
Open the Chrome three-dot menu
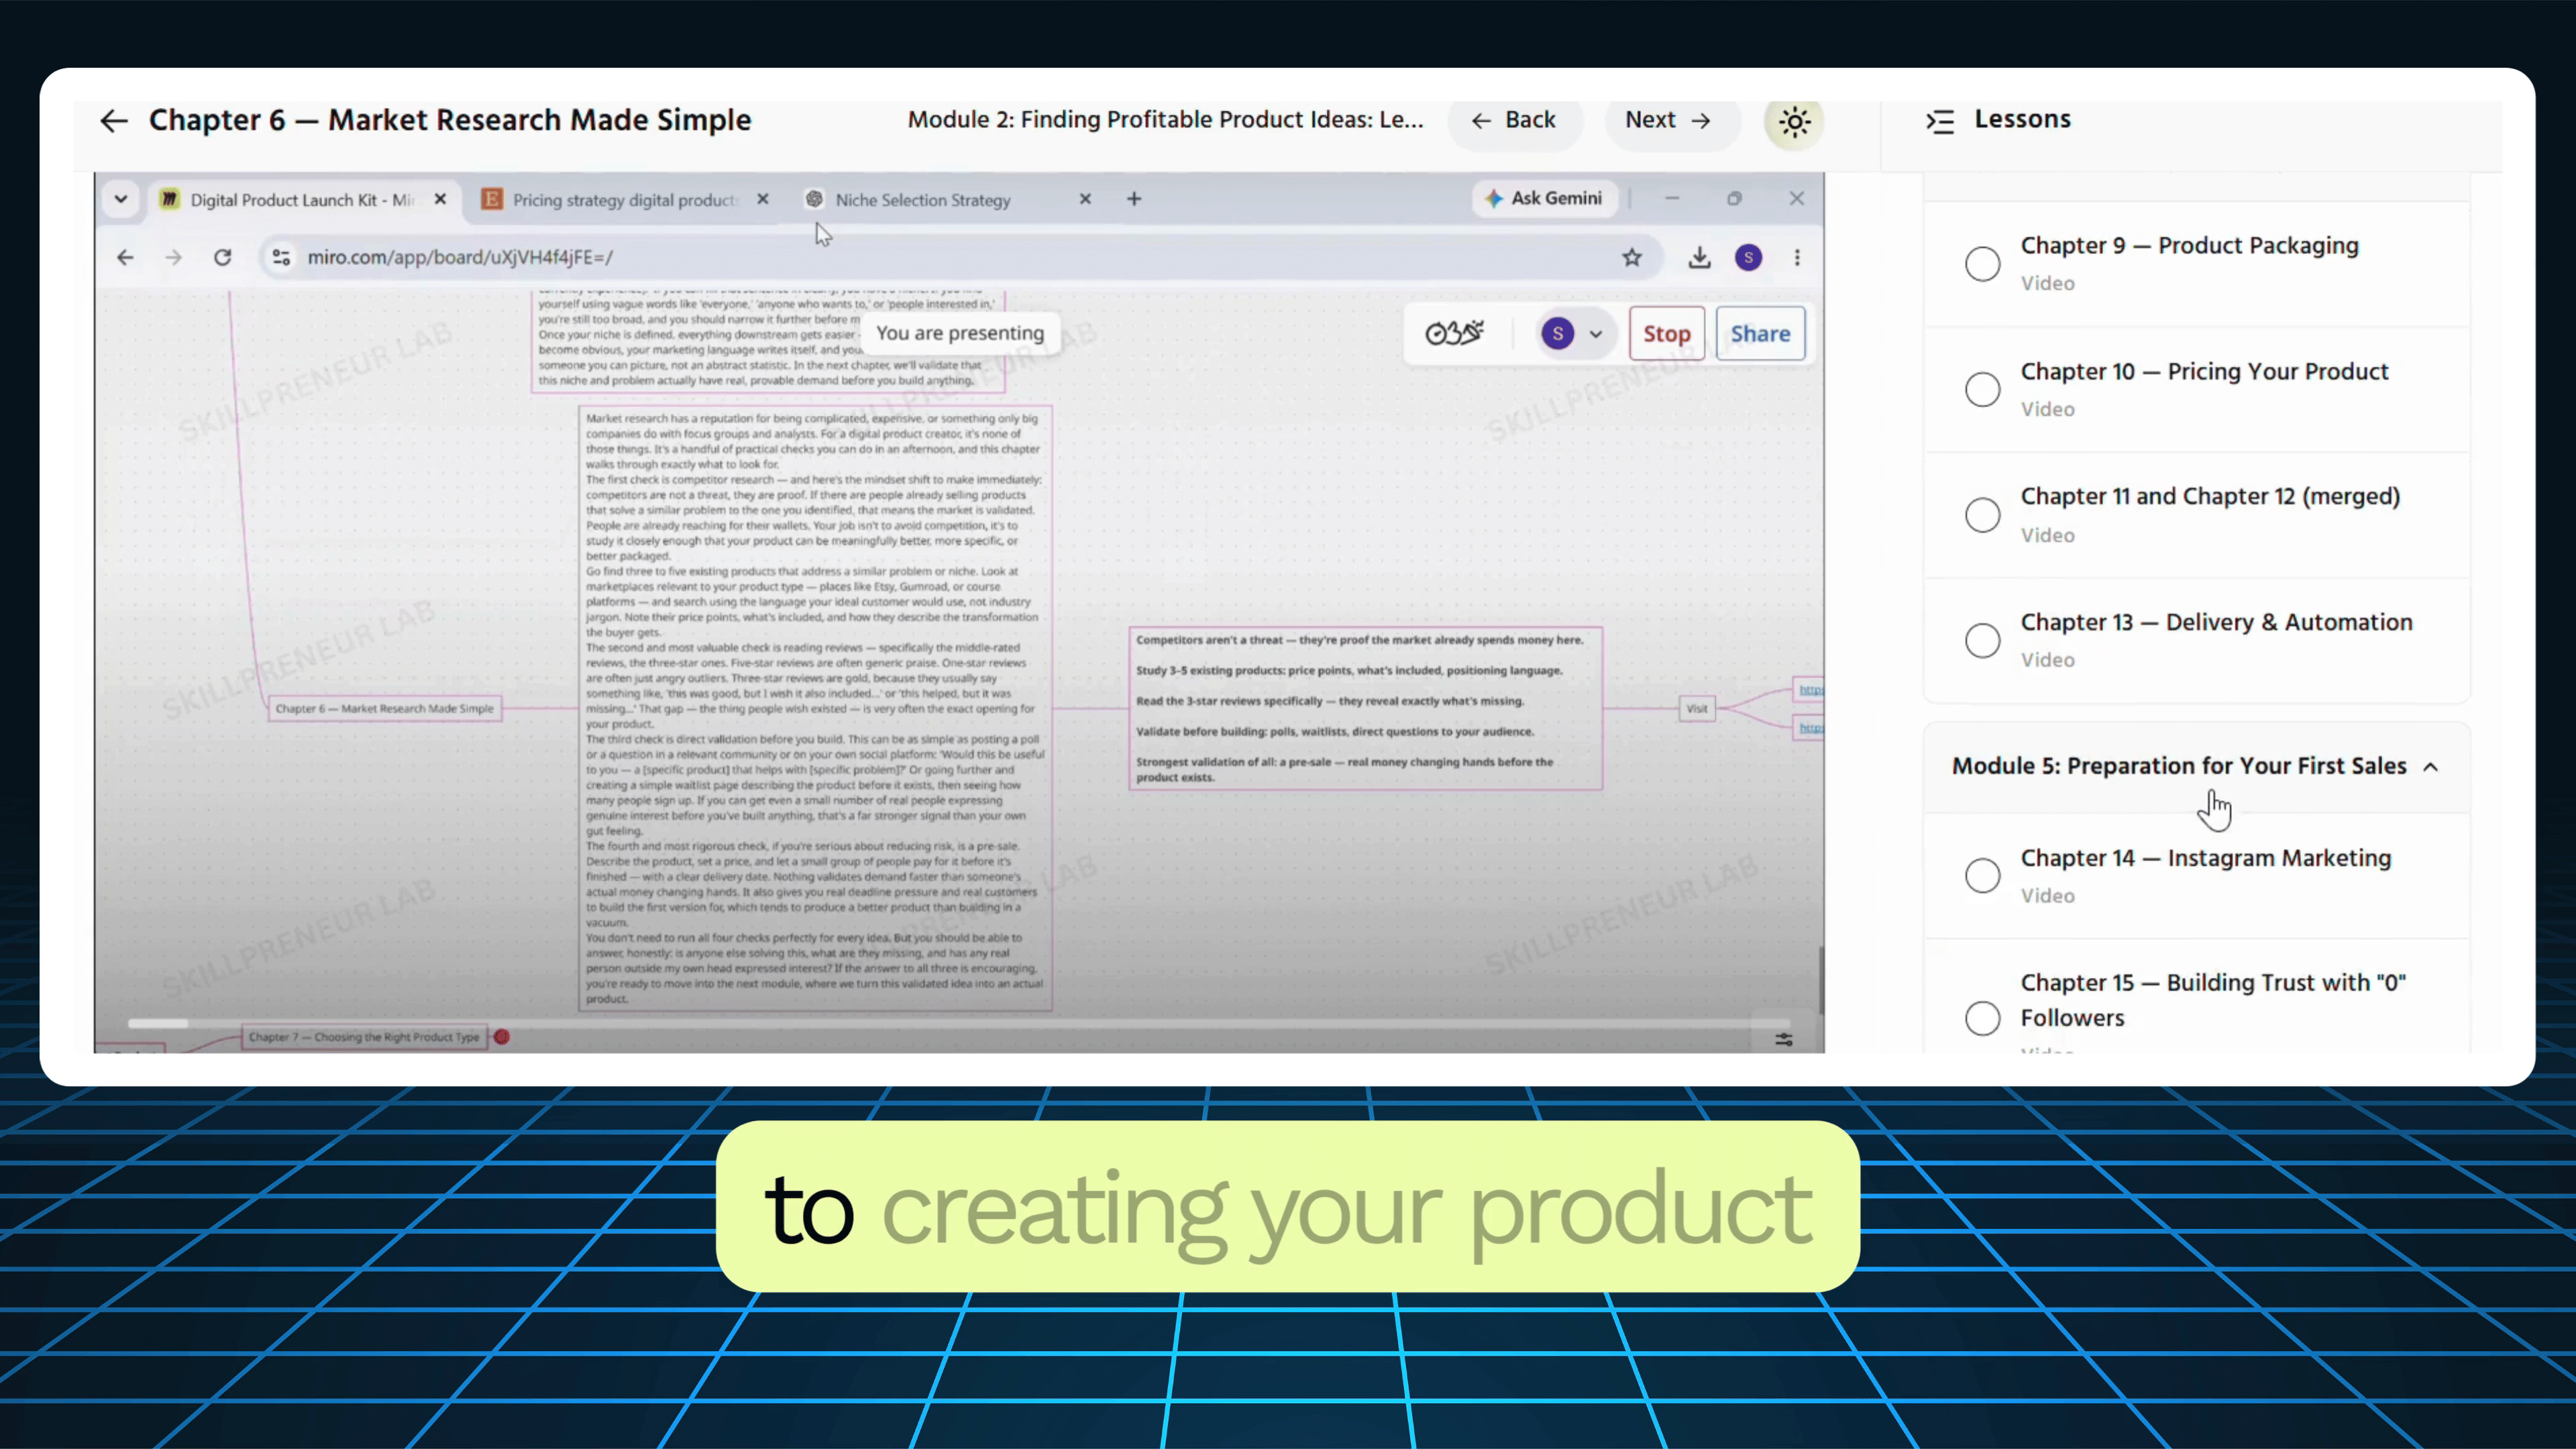pos(1797,258)
